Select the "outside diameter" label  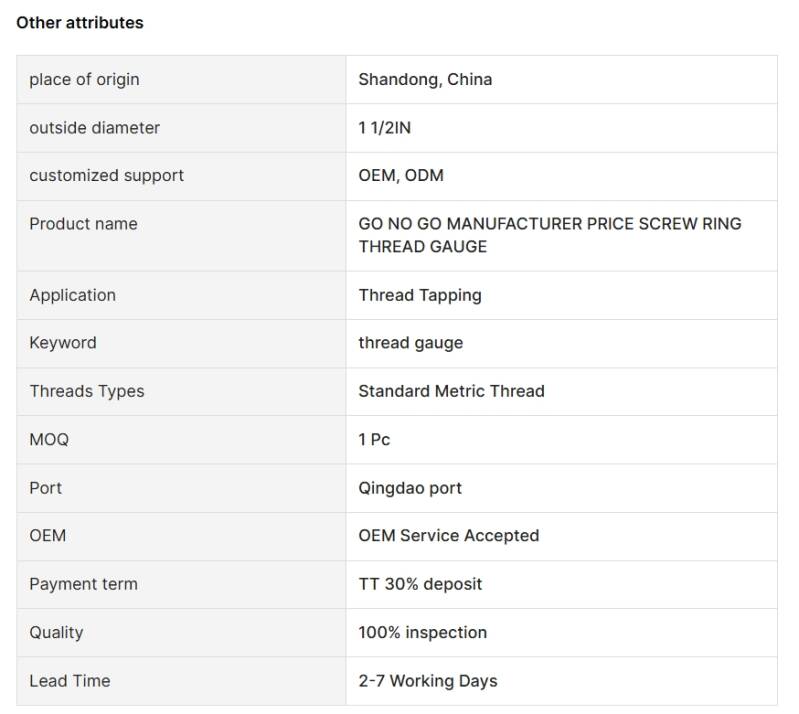(94, 127)
